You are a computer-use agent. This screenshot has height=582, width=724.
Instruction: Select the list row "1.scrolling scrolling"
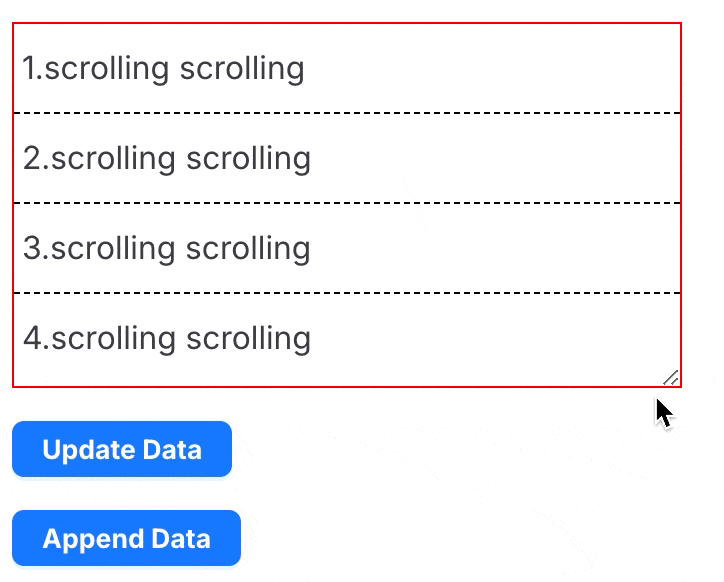(347, 68)
